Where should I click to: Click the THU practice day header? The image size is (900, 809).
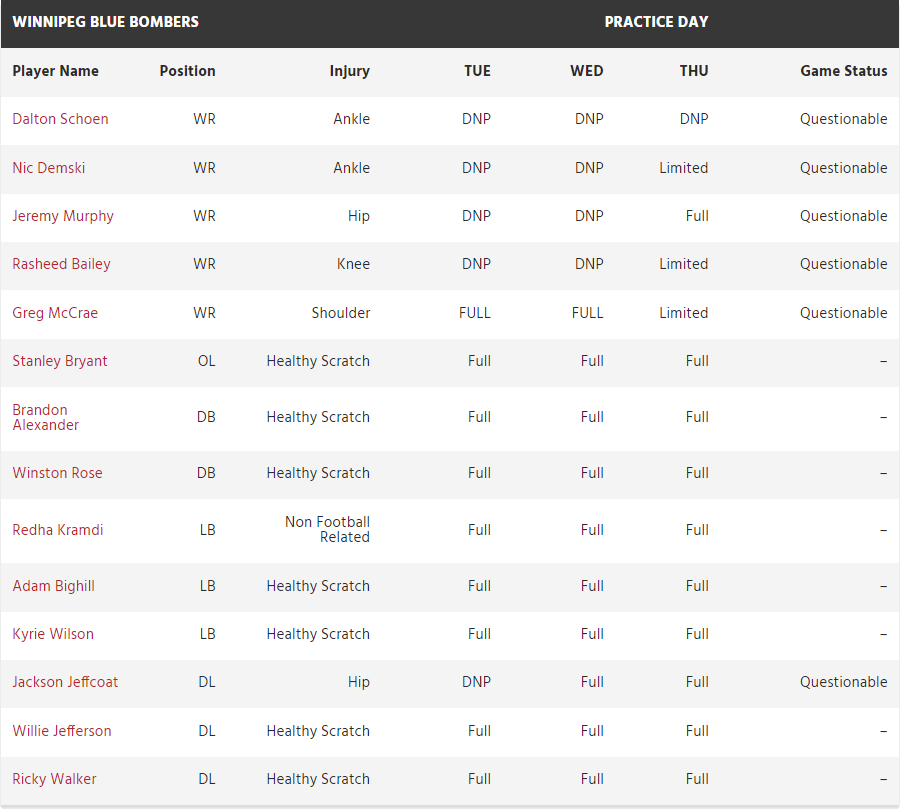point(694,71)
